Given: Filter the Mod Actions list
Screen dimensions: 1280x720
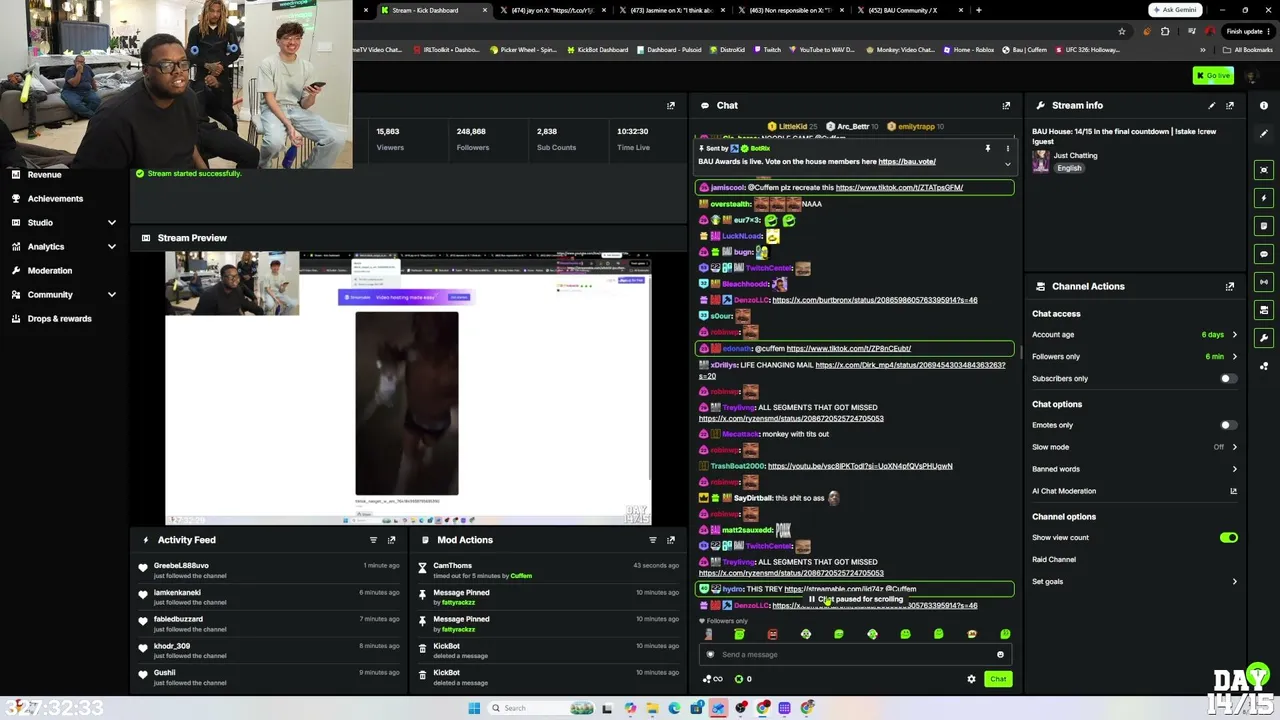Looking at the screenshot, I should pos(653,540).
